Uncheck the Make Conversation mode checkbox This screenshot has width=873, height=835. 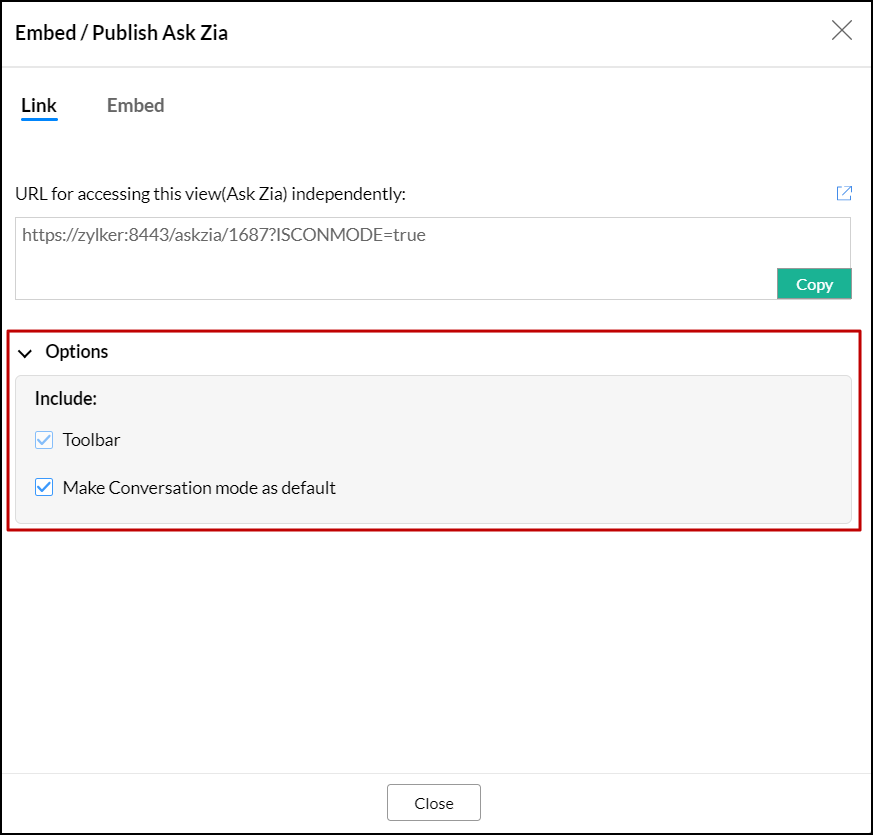(x=44, y=488)
